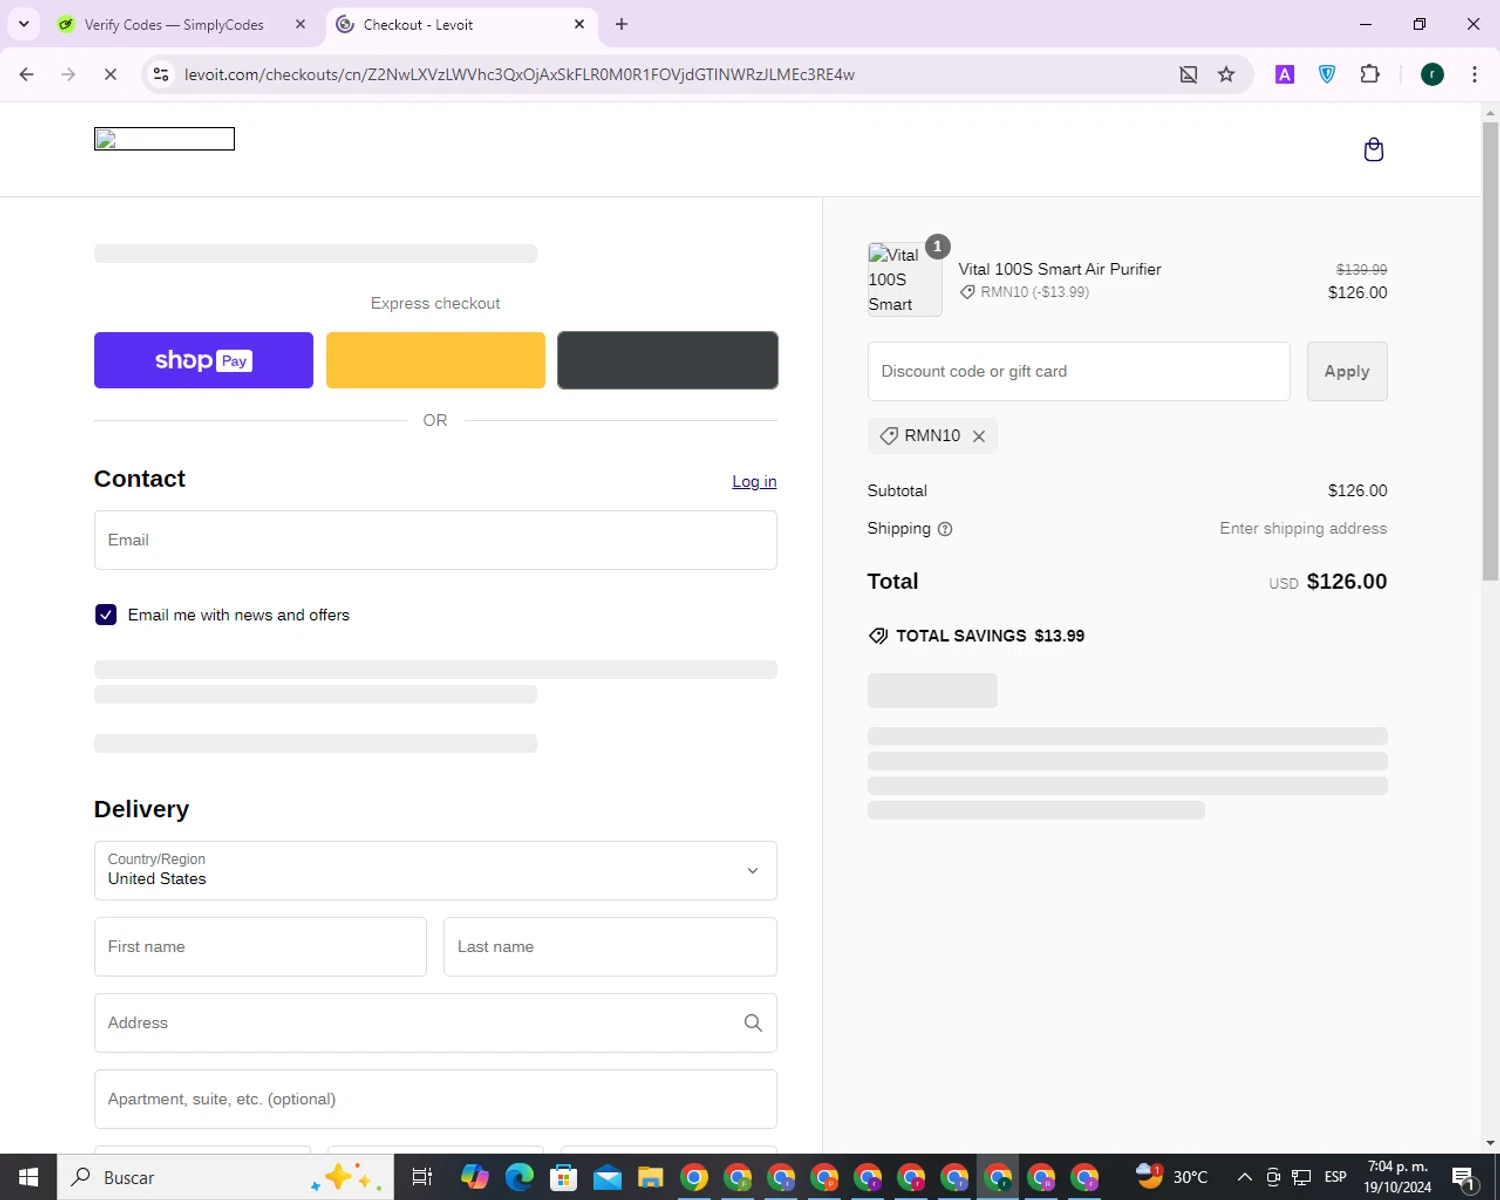This screenshot has width=1500, height=1200.
Task: Click the Apartment, suite, etc. field
Action: click(435, 1099)
